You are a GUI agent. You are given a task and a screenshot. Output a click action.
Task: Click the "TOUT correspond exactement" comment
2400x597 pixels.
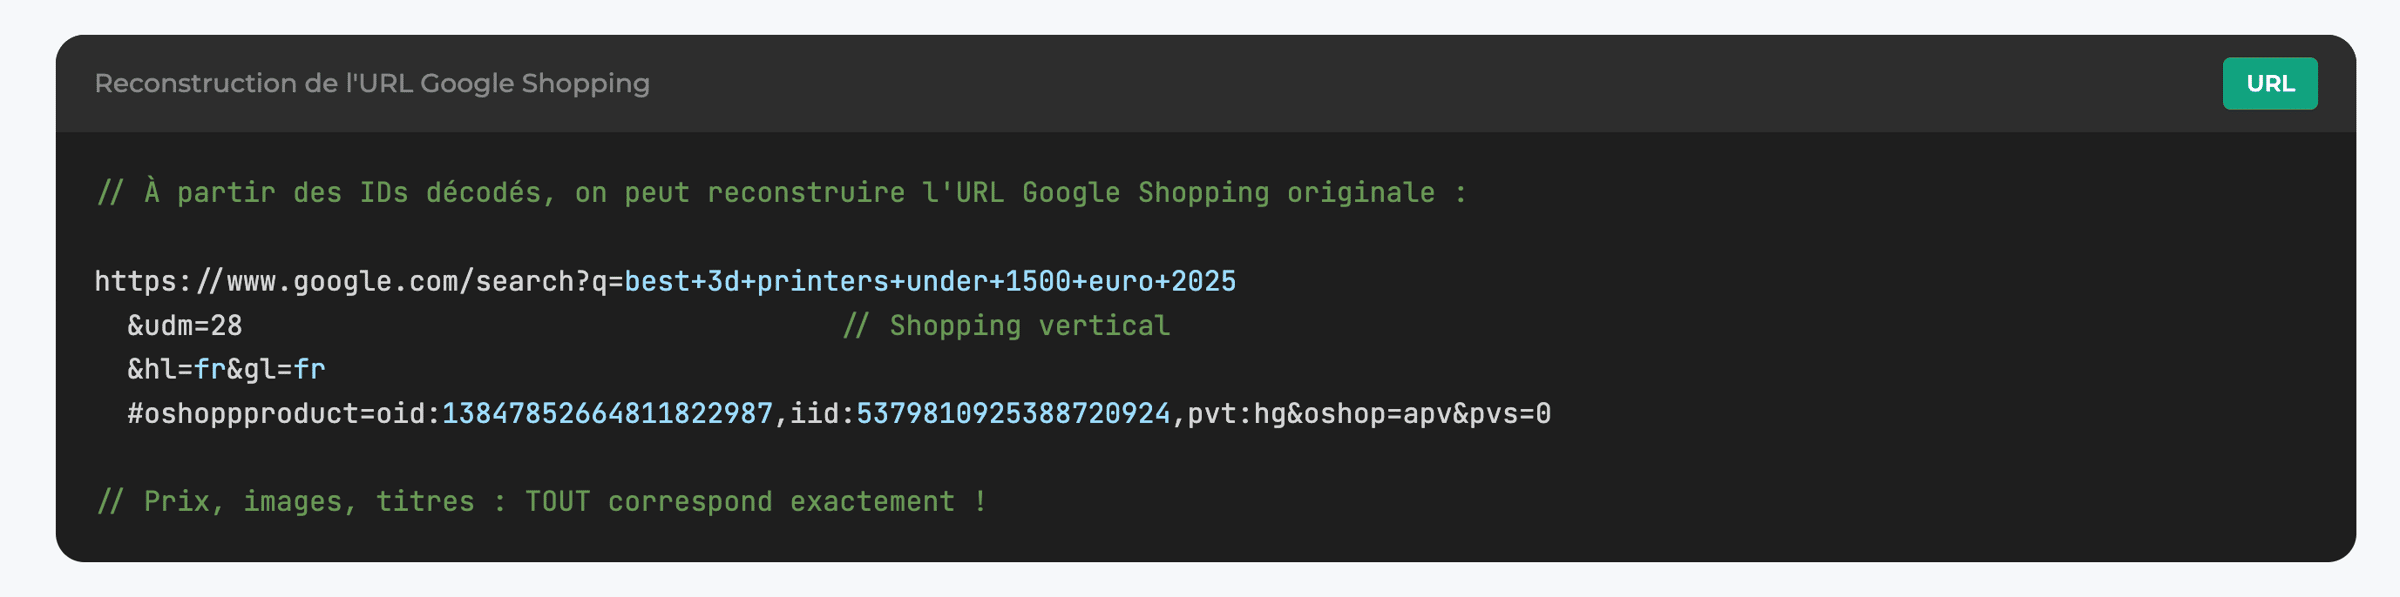740,502
